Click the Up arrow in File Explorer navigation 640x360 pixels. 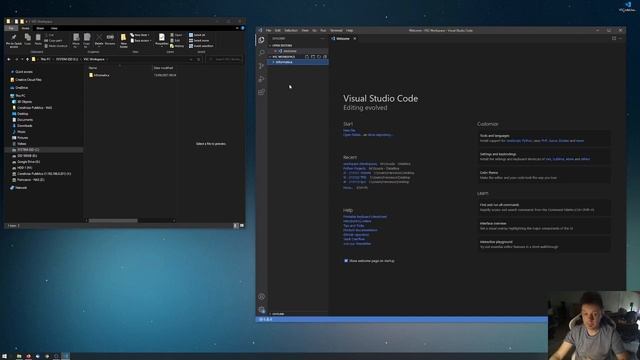click(27, 59)
